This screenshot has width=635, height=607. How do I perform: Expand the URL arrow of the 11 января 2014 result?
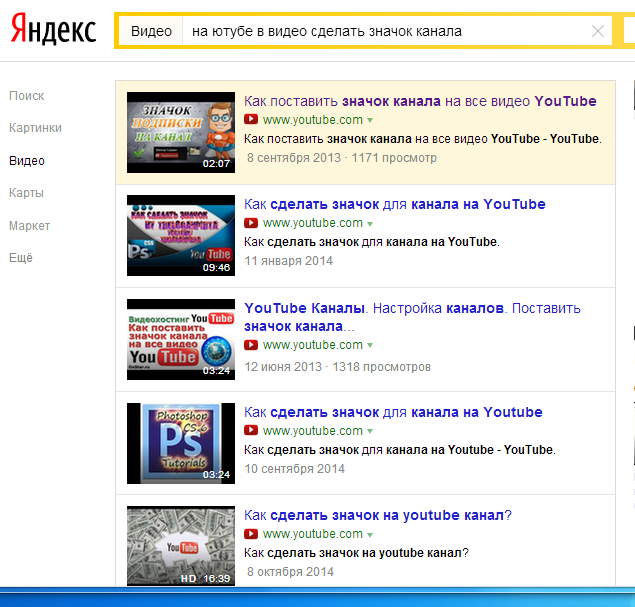click(370, 224)
